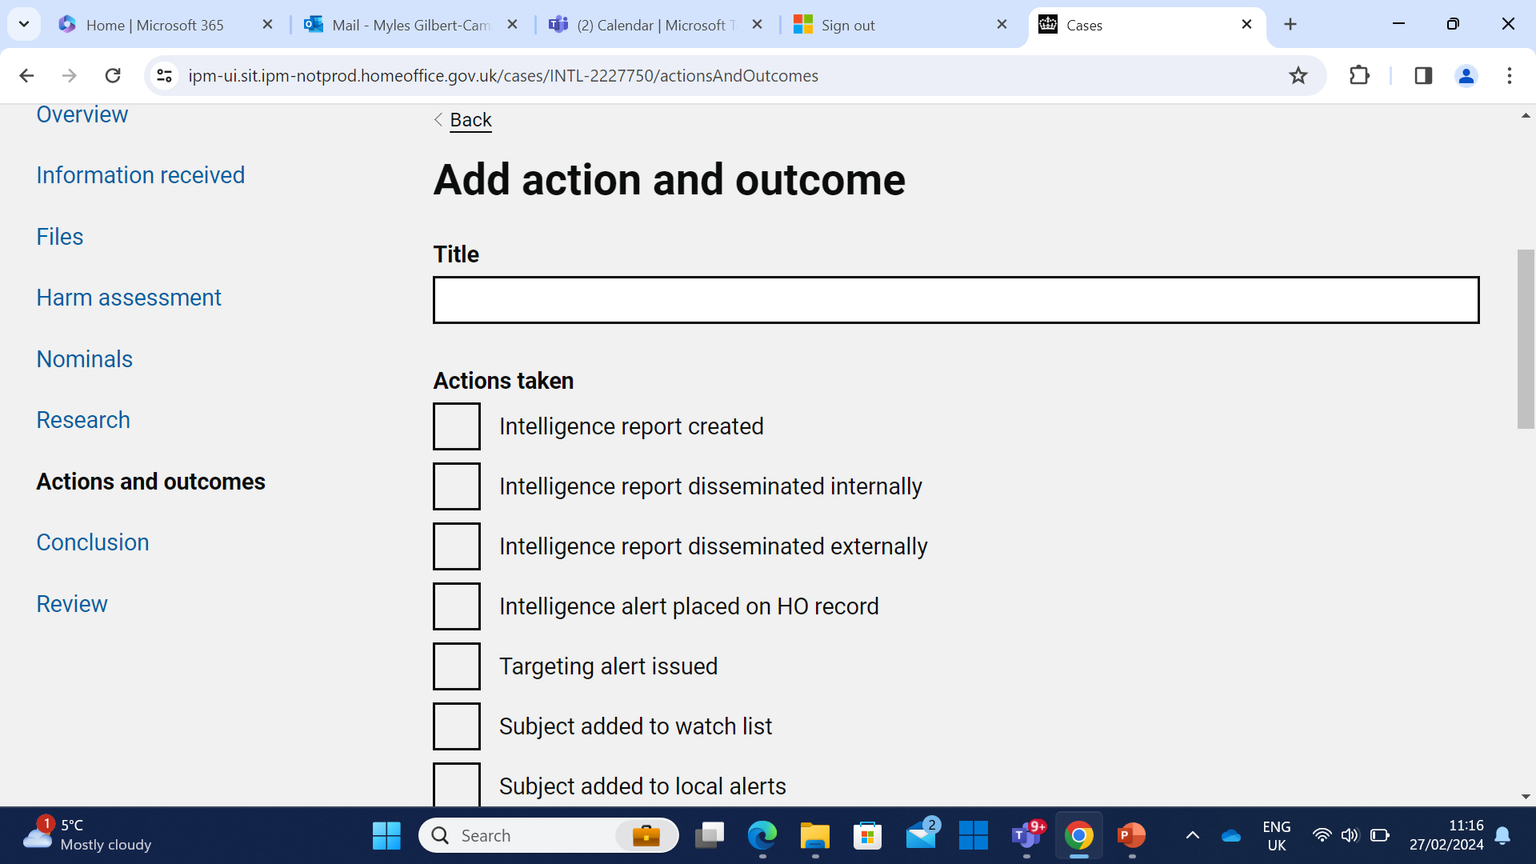Open the Overview section link
1536x864 pixels.
82,115
